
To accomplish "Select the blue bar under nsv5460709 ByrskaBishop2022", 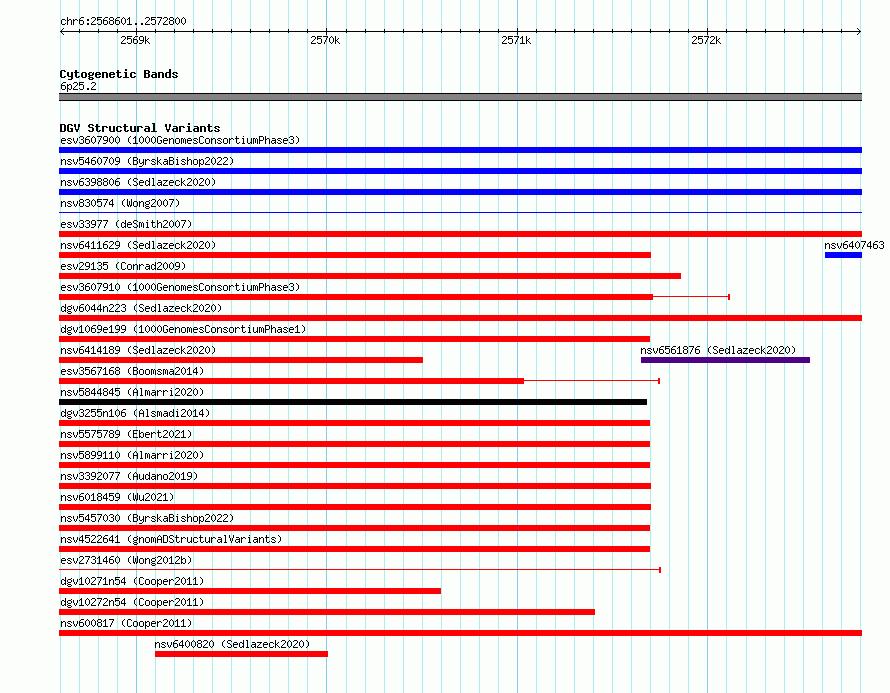I will tap(460, 171).
